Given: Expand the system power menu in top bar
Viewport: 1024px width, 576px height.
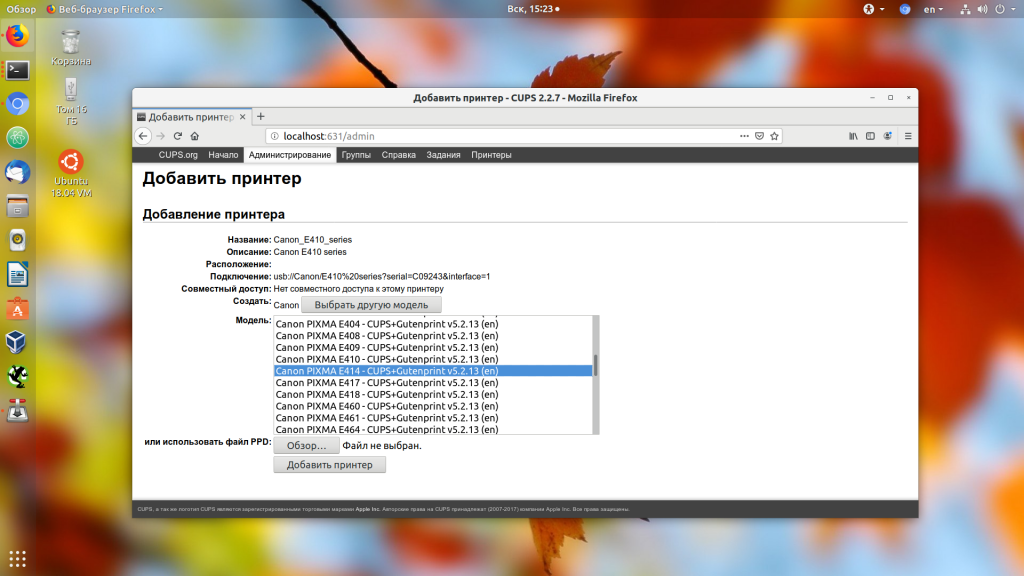Looking at the screenshot, I should 1004,9.
